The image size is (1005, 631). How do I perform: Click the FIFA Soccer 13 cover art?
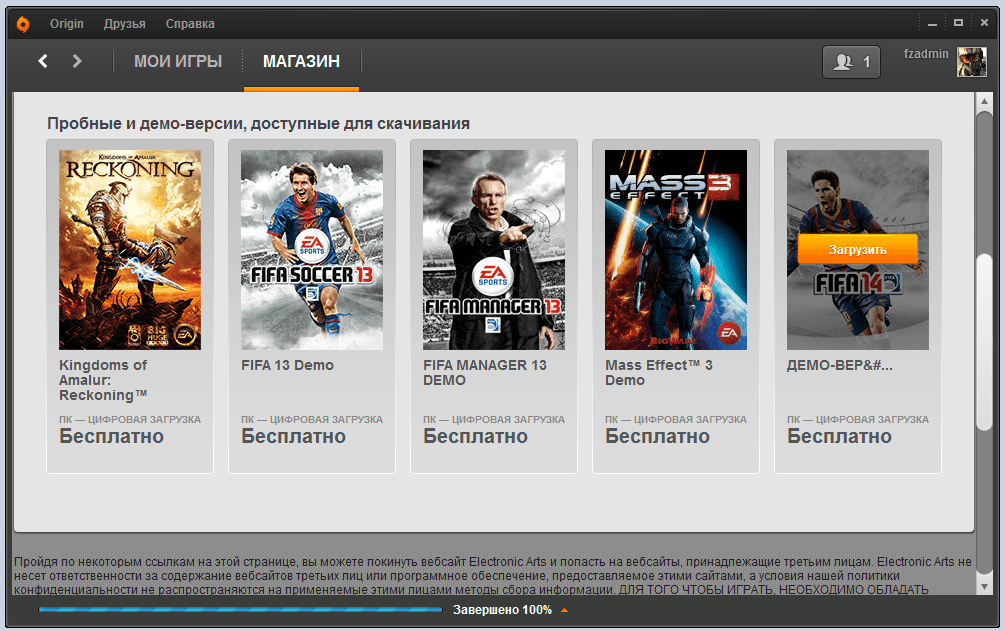[x=312, y=250]
